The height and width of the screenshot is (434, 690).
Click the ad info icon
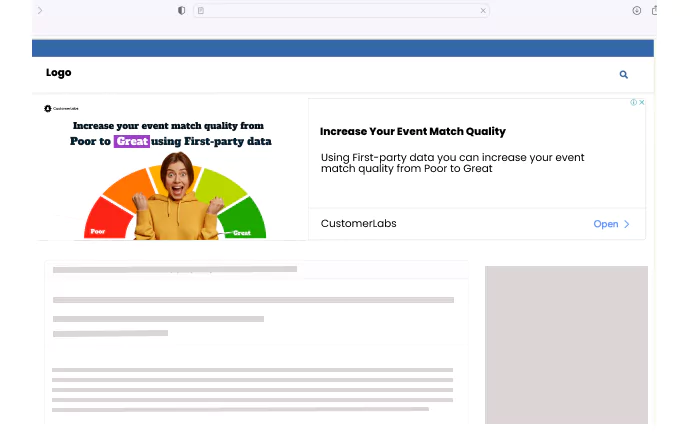pyautogui.click(x=633, y=102)
